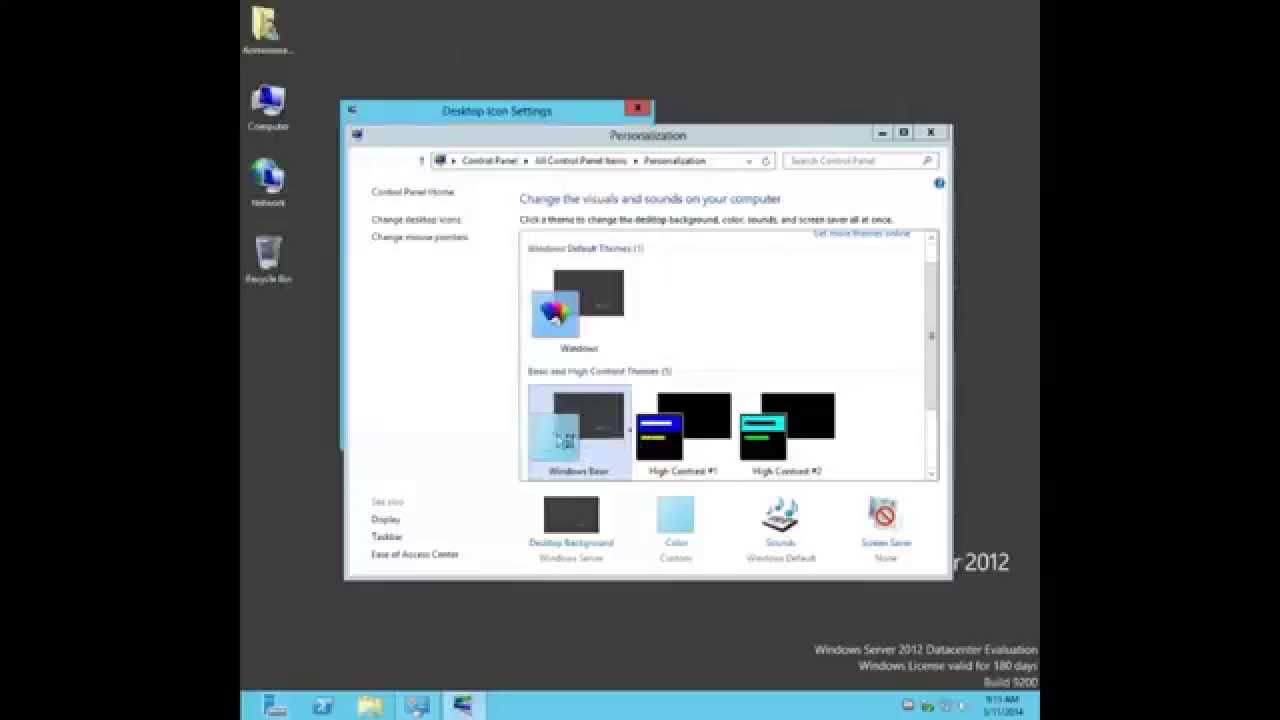Open the address bar history dropdown
Viewport: 1280px width, 720px height.
(748, 160)
